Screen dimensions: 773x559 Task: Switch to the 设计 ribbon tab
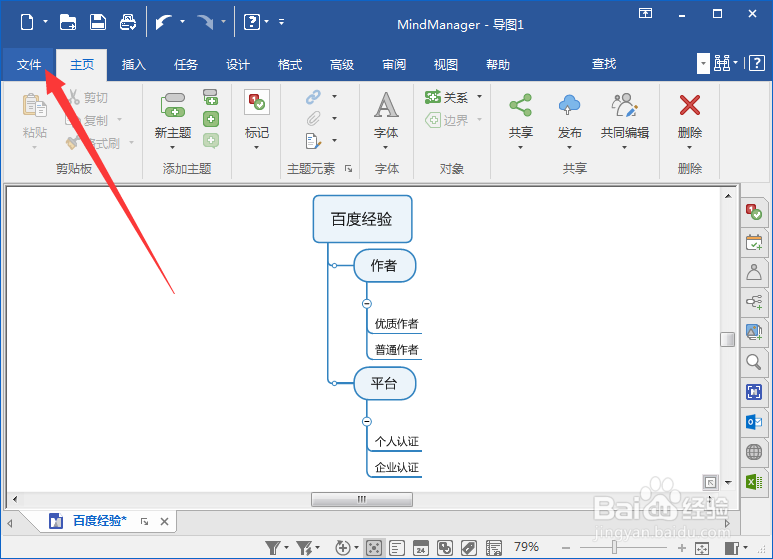(x=238, y=65)
